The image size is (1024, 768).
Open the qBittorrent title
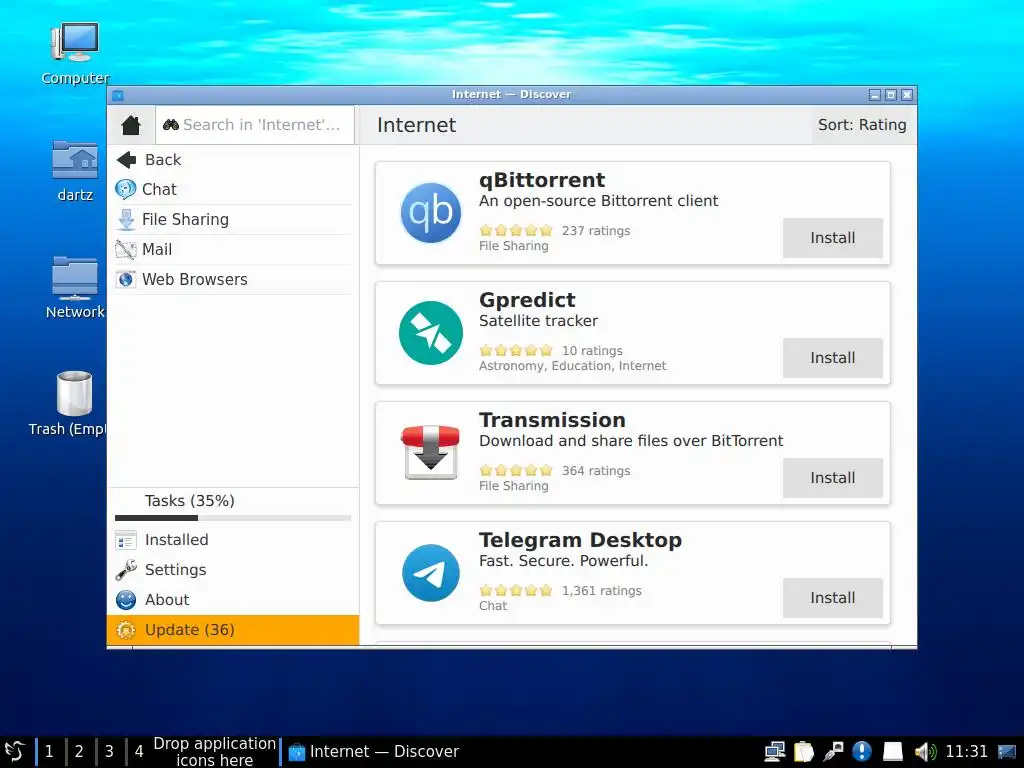(542, 180)
